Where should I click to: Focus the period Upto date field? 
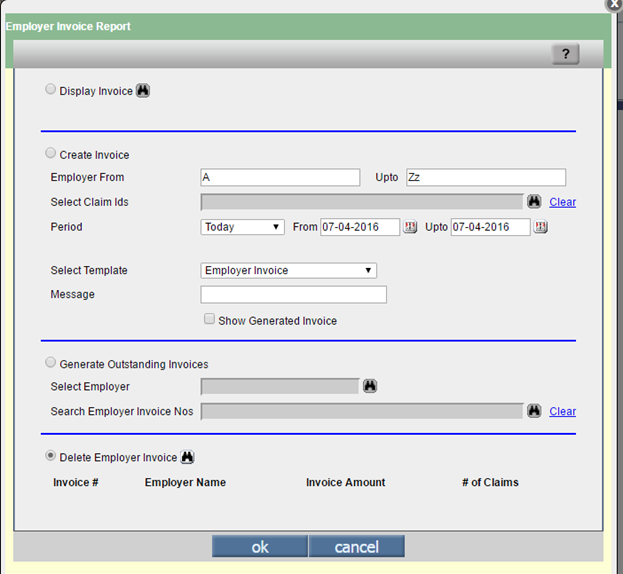pyautogui.click(x=491, y=227)
